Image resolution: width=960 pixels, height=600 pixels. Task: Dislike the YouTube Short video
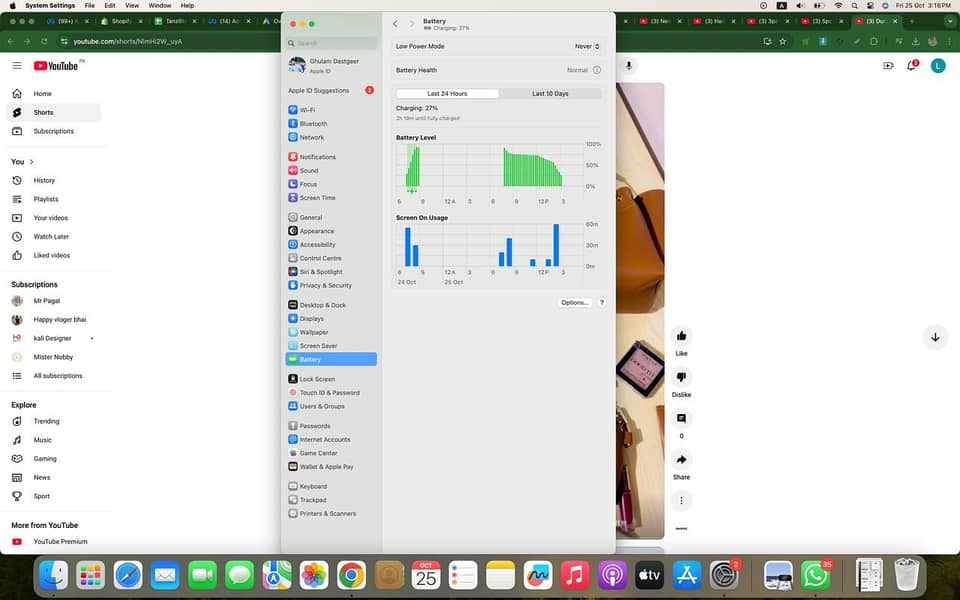pos(681,378)
